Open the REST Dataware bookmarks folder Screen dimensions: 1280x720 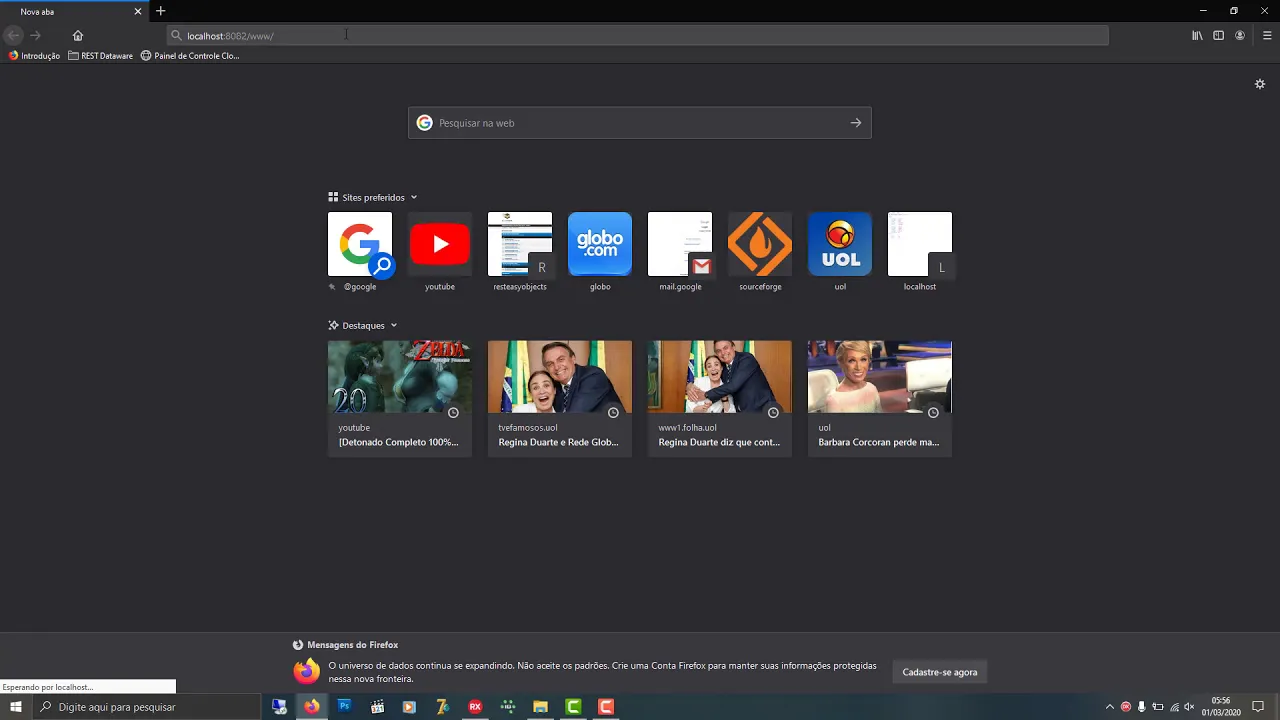(100, 56)
